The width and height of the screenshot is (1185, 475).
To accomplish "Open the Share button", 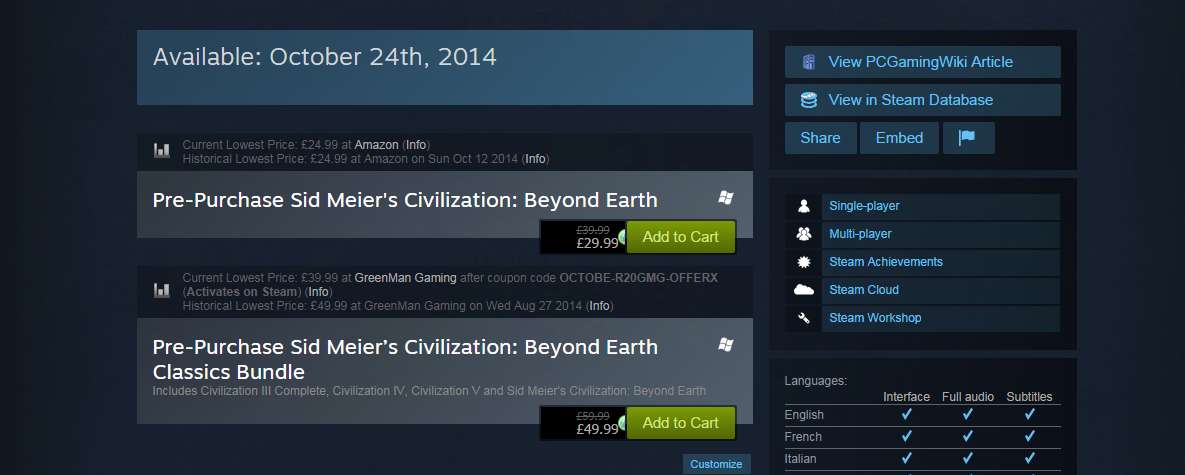I will point(821,138).
